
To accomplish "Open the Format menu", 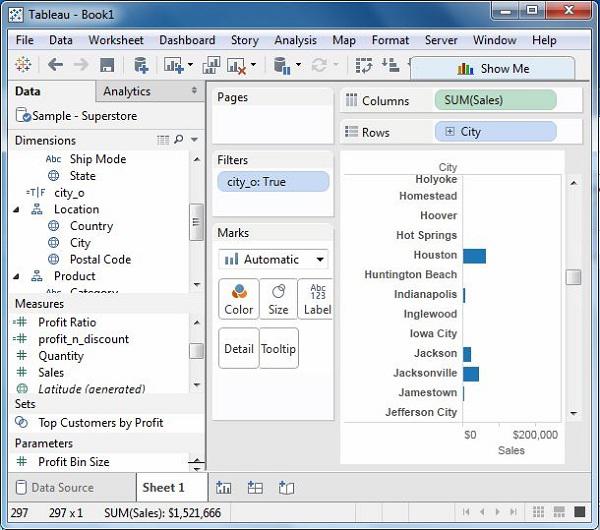I will [x=390, y=40].
